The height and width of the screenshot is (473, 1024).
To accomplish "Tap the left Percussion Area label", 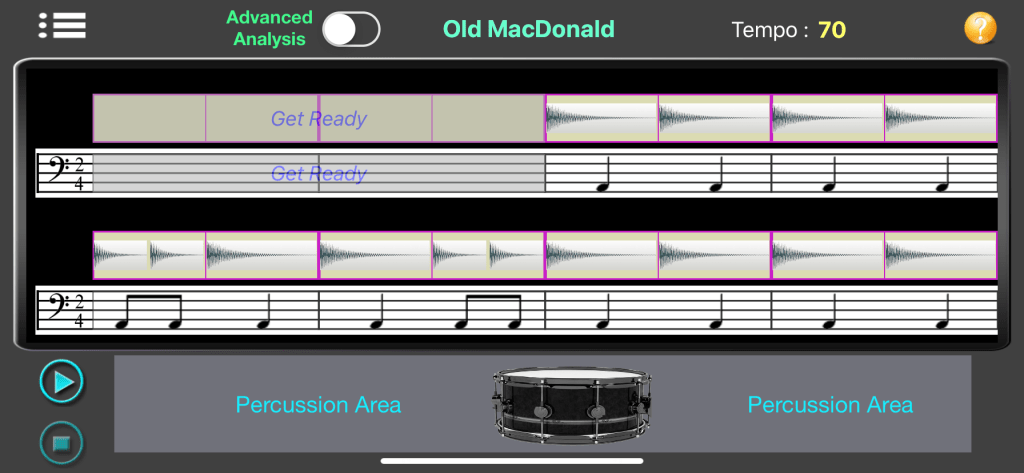I will (318, 404).
